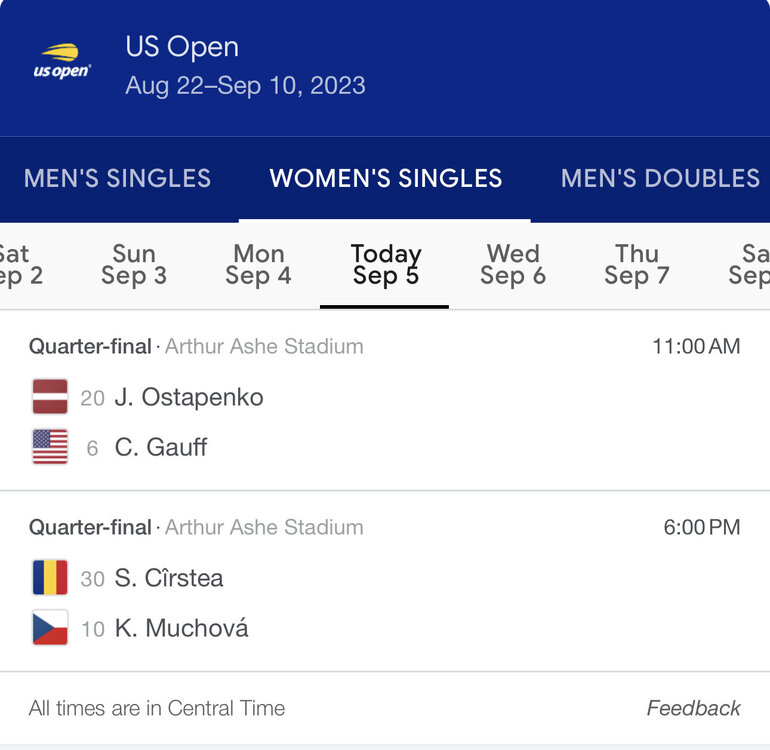This screenshot has width=770, height=750.
Task: Open the 6:00 PM quarter-final match
Action: tap(385, 580)
